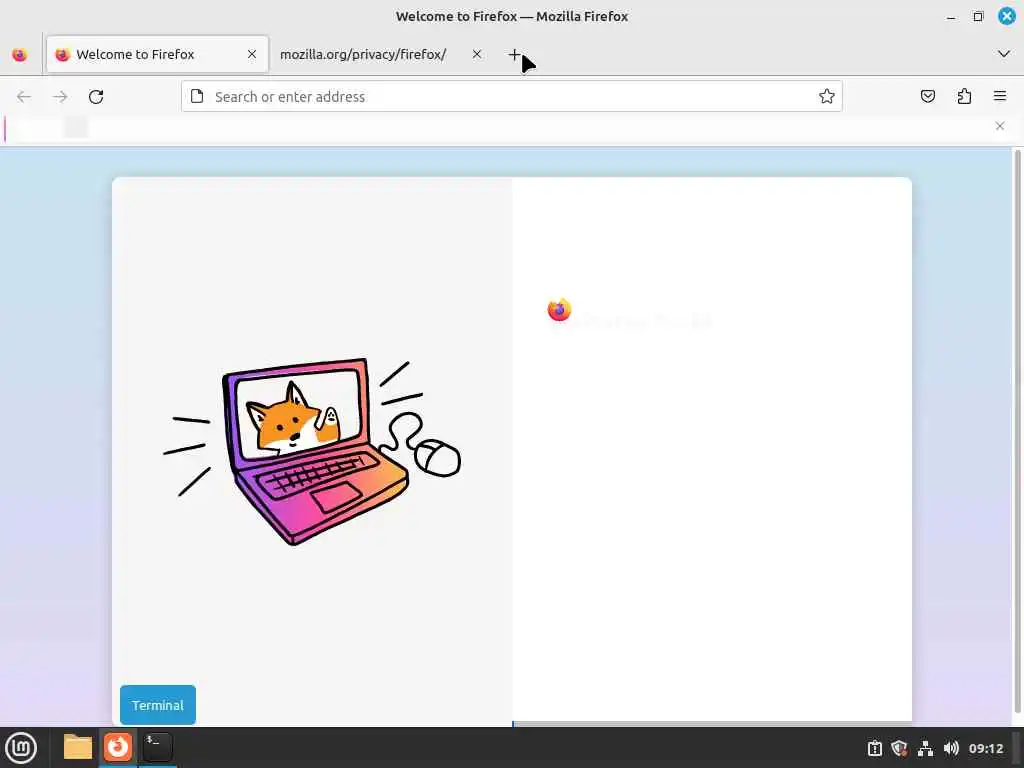This screenshot has height=768, width=1024.
Task: Click the page info icon in address bar
Action: click(197, 97)
